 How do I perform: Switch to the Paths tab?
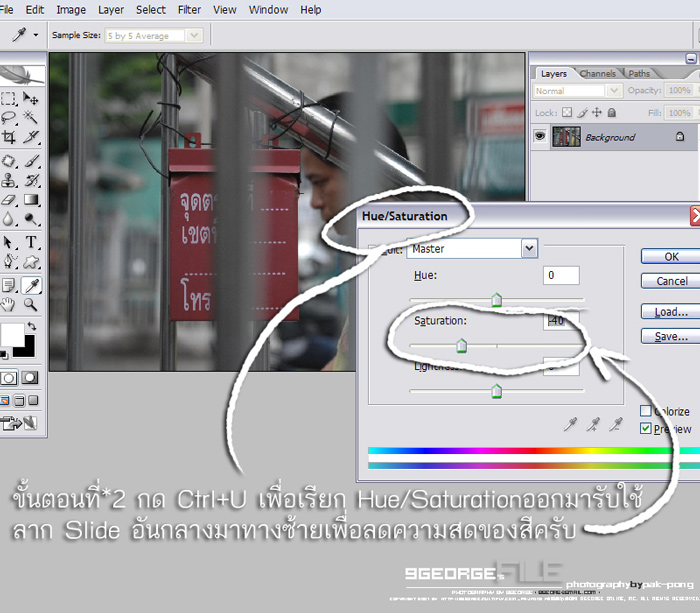639,74
